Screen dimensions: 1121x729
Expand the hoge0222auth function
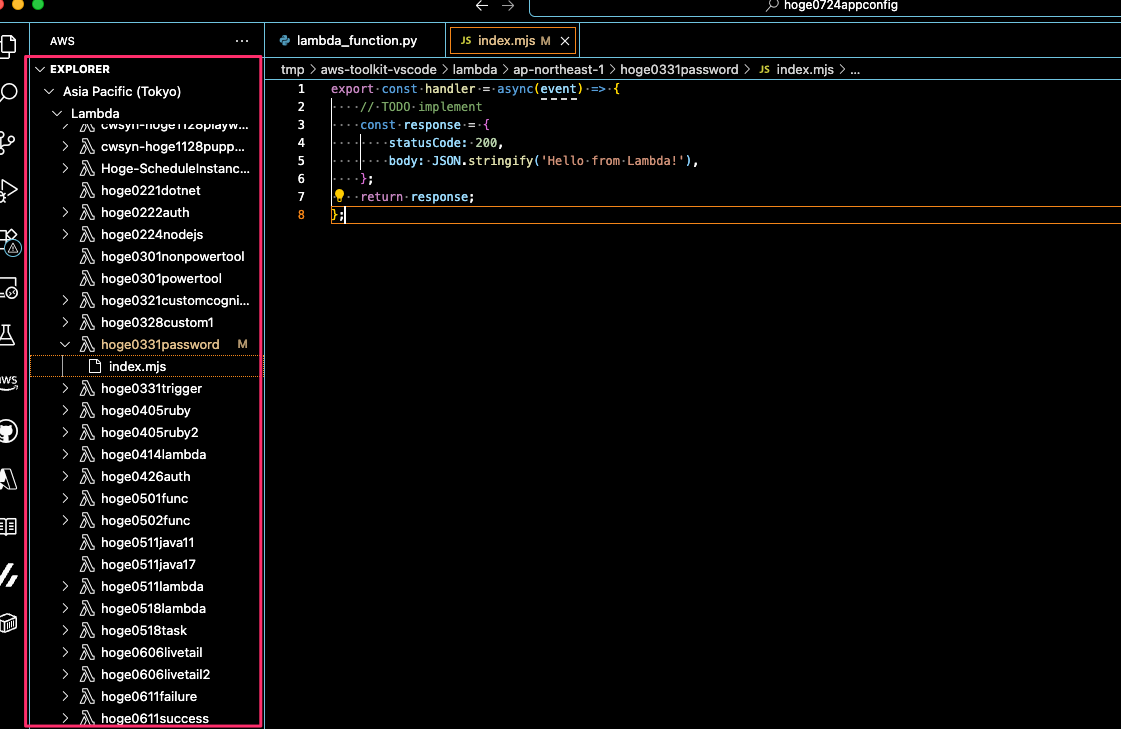coord(65,212)
